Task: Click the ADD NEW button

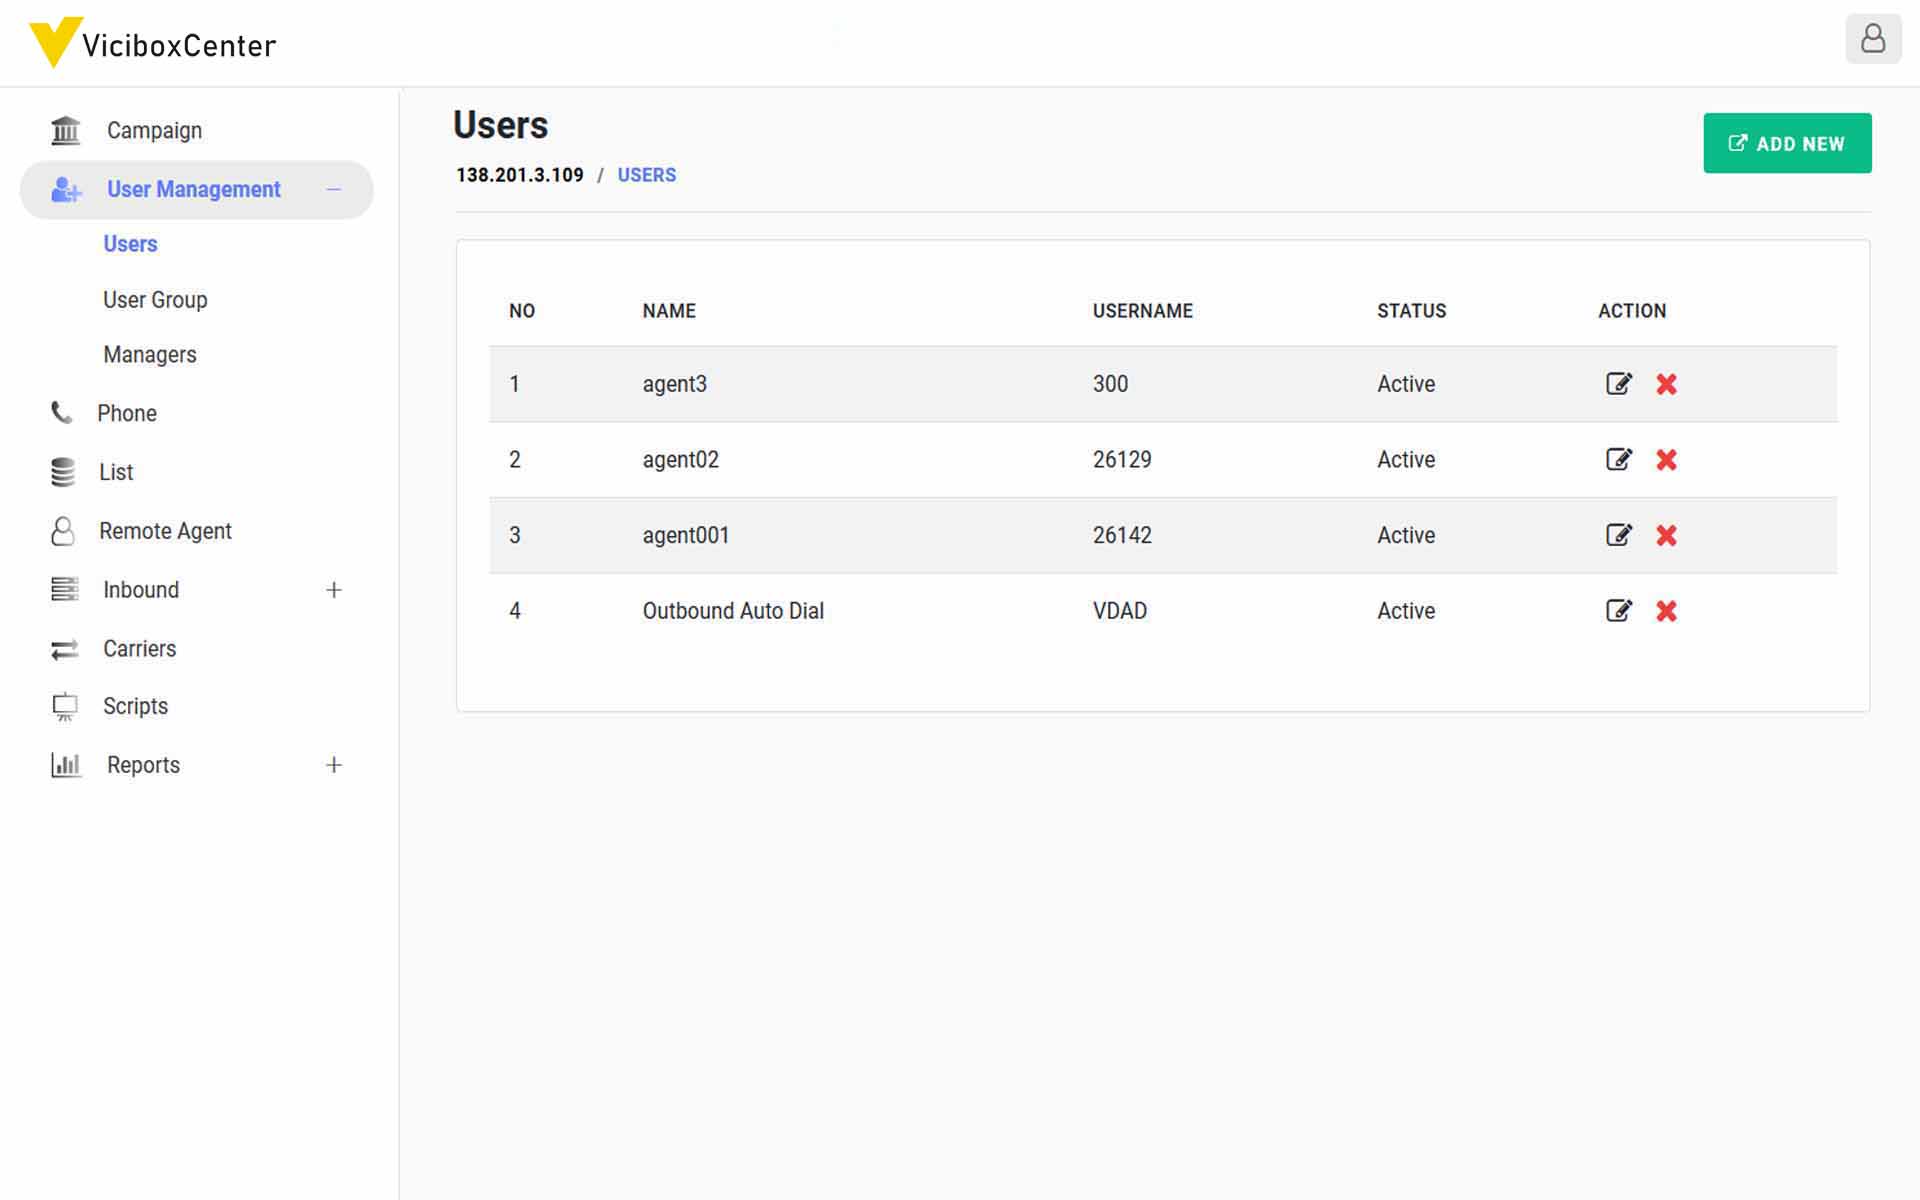Action: 1787,142
